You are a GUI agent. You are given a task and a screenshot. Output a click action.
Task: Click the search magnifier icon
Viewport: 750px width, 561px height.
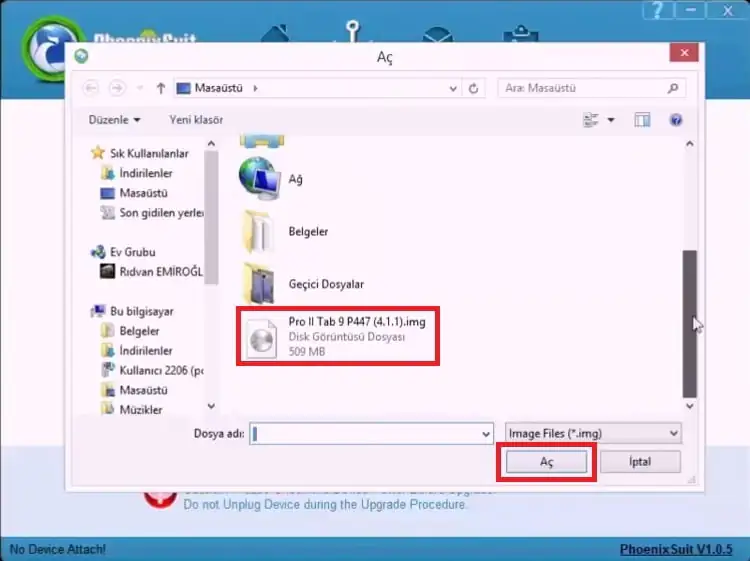(673, 88)
